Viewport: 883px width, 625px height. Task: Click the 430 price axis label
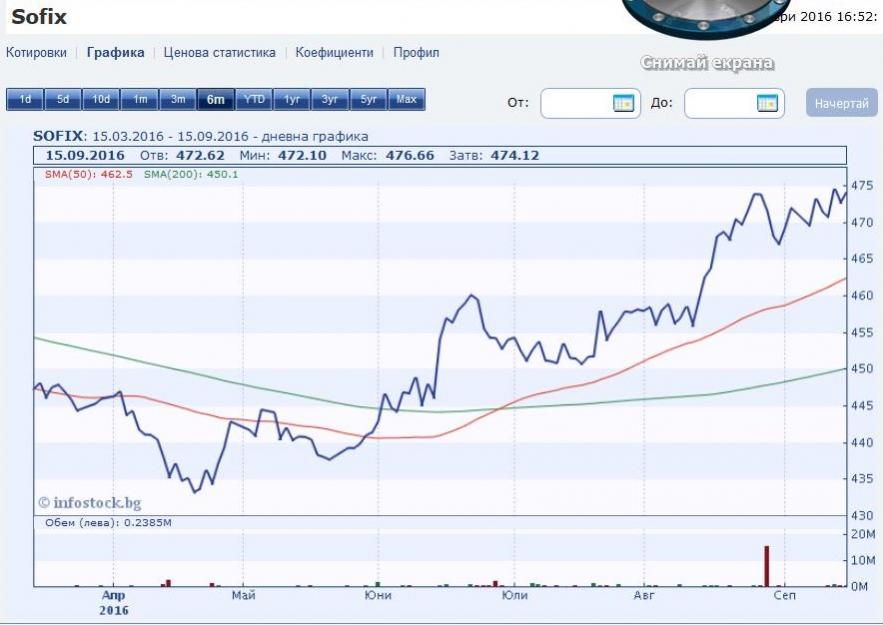[x=862, y=515]
